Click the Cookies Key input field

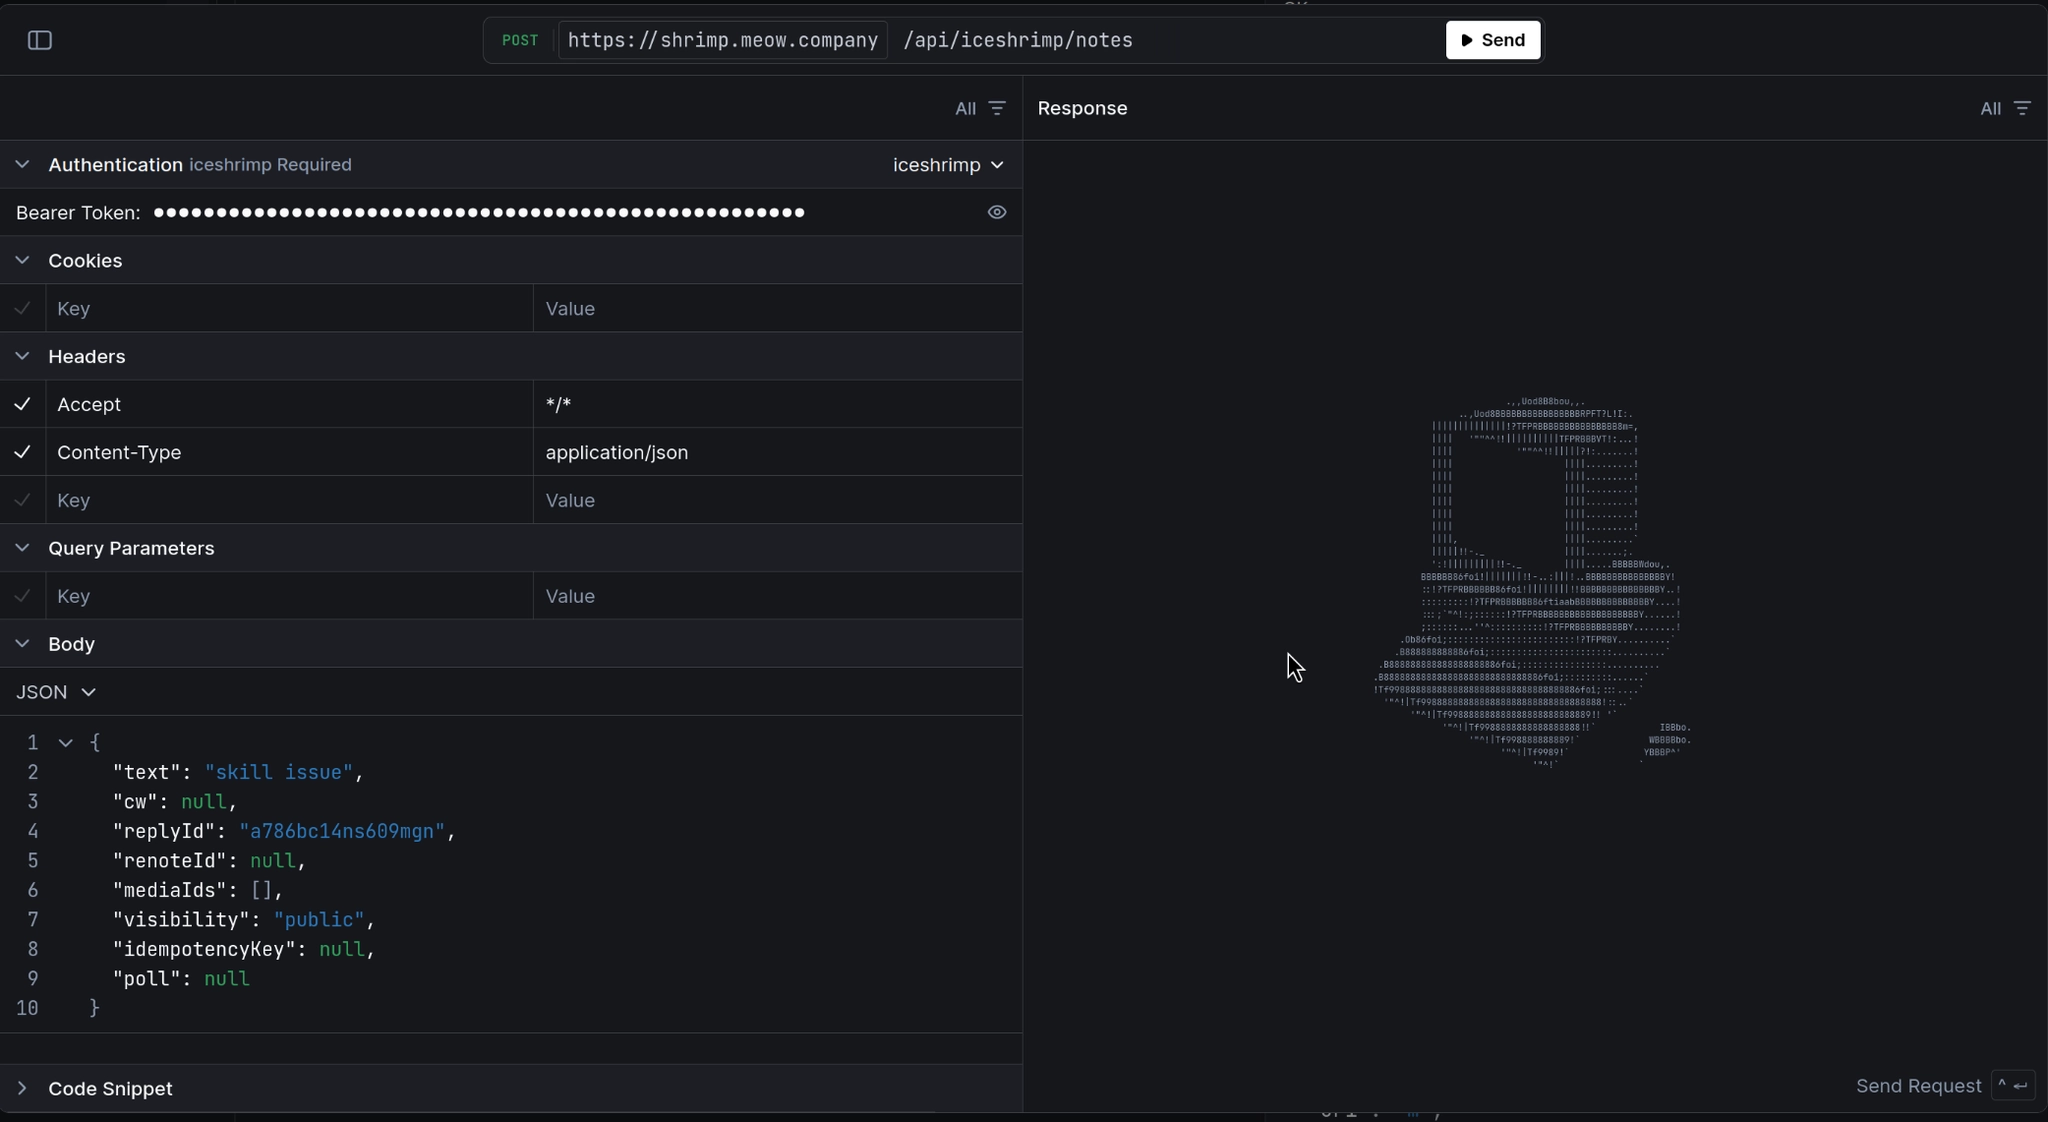[288, 309]
